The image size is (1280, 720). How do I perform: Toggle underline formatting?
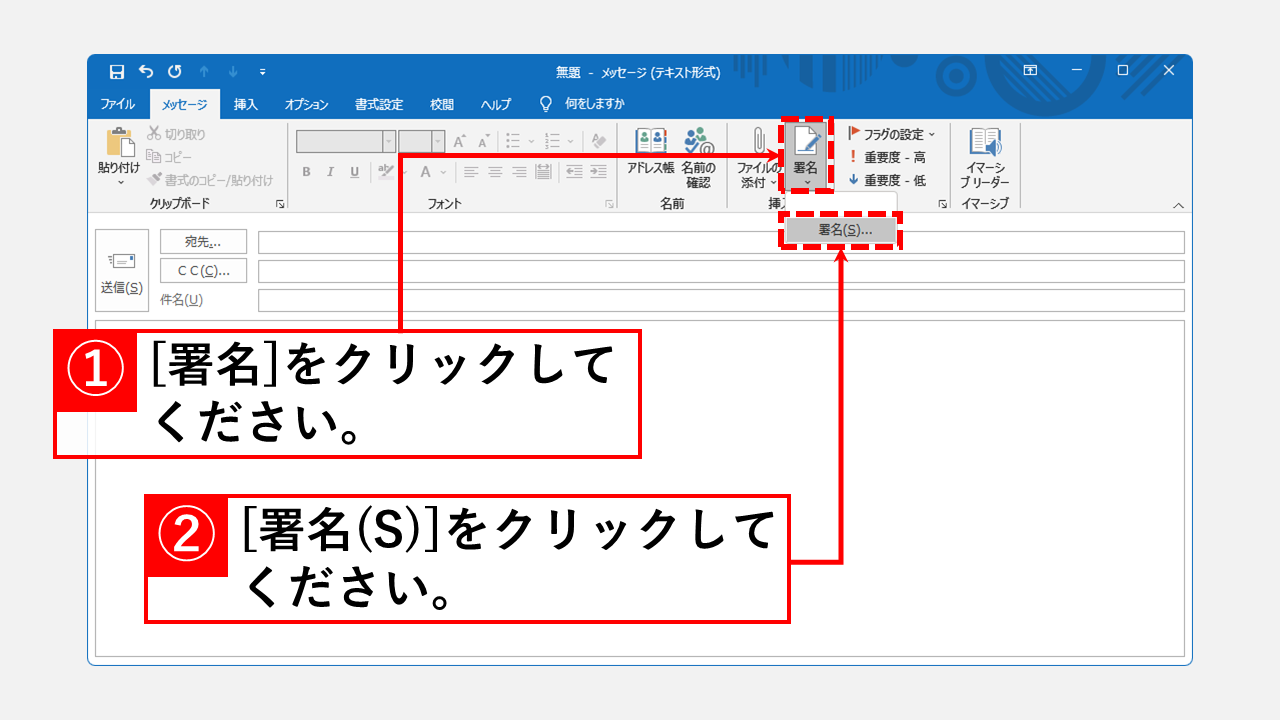[354, 172]
